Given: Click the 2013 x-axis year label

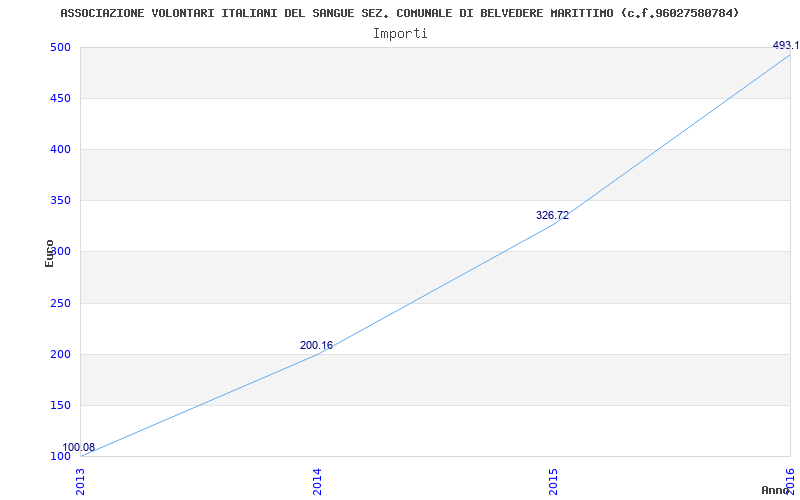Looking at the screenshot, I should (x=81, y=482).
